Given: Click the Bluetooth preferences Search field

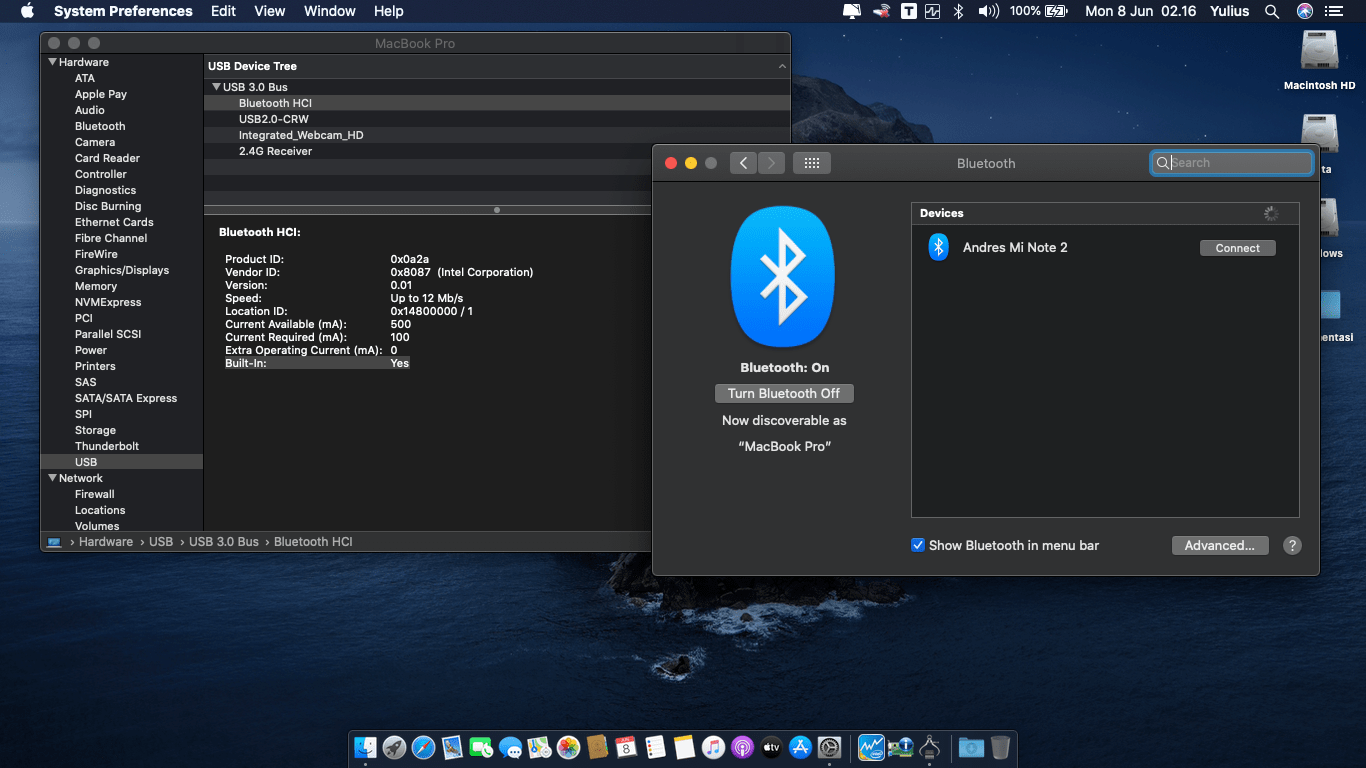Looking at the screenshot, I should (x=1232, y=163).
